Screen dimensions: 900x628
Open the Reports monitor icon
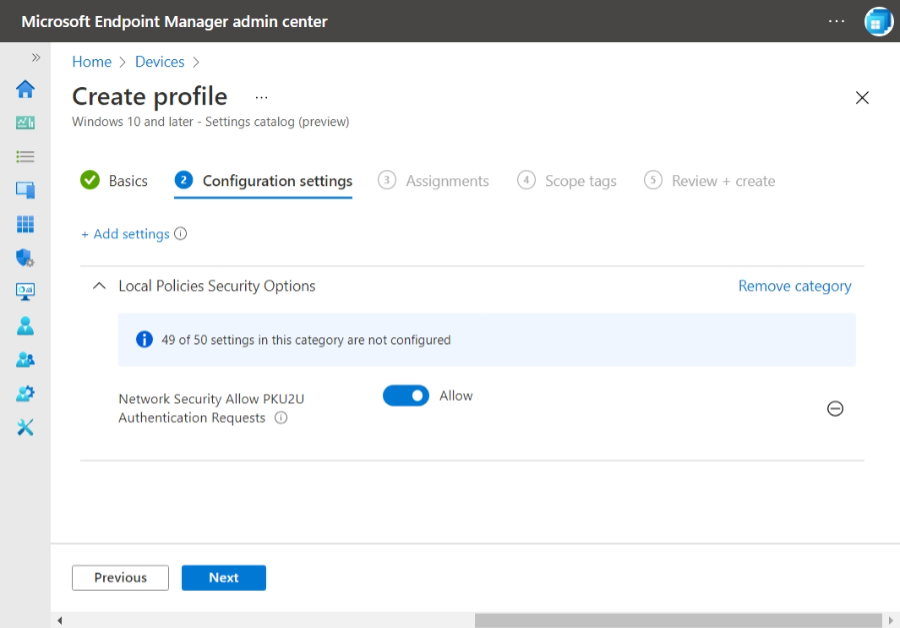pyautogui.click(x=25, y=291)
